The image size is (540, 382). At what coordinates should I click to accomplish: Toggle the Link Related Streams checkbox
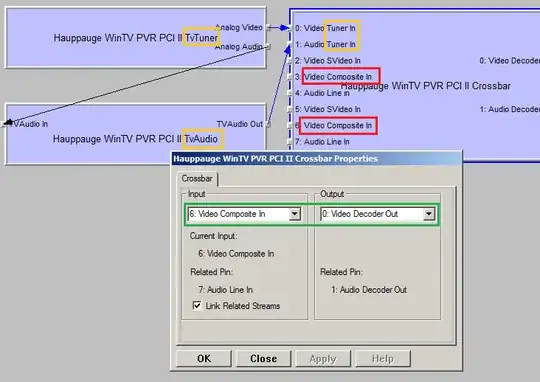(197, 306)
